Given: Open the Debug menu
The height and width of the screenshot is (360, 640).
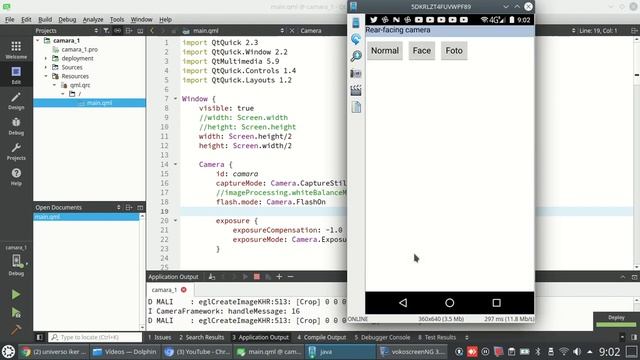Looking at the screenshot, I should 67,20.
